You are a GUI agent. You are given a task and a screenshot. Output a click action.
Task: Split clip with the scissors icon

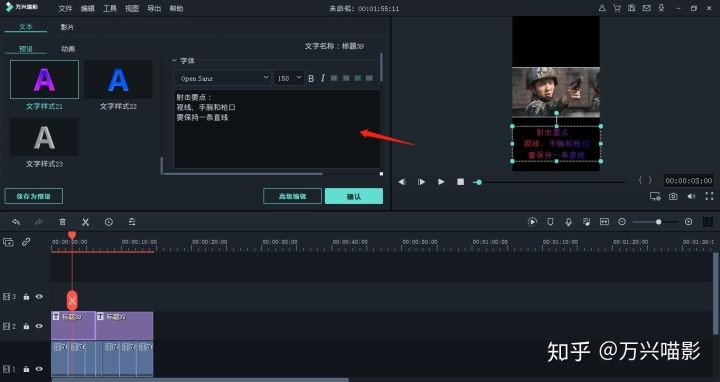coord(85,222)
